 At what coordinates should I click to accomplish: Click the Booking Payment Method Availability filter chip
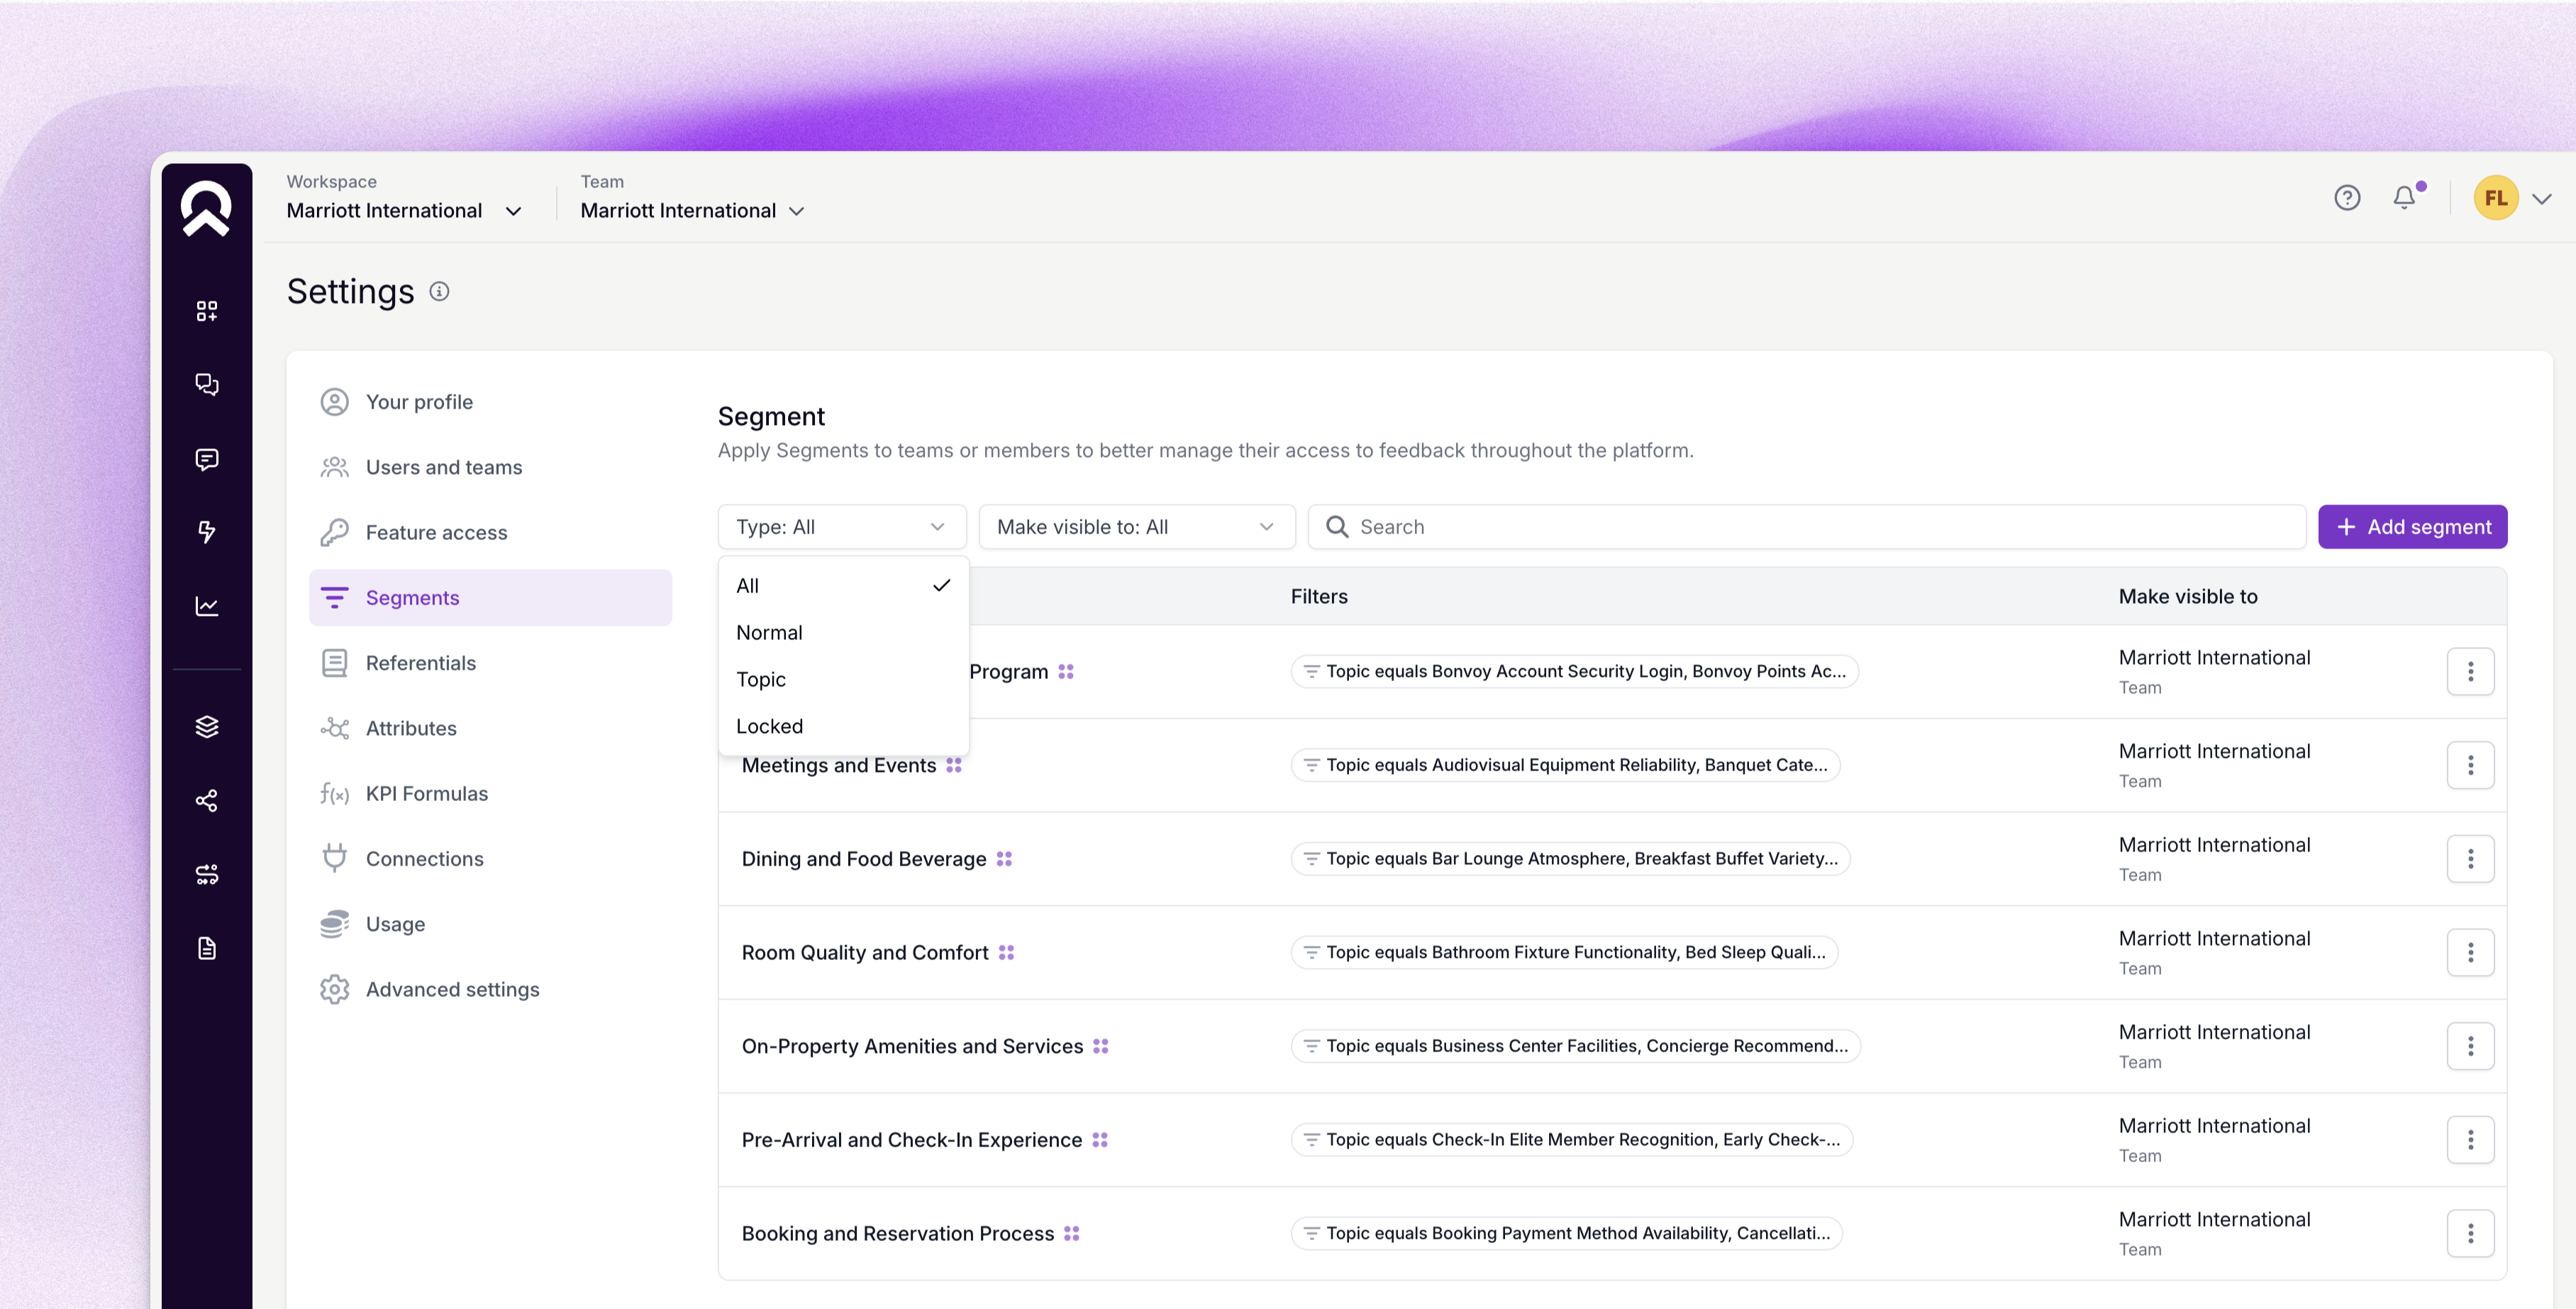point(1566,1234)
